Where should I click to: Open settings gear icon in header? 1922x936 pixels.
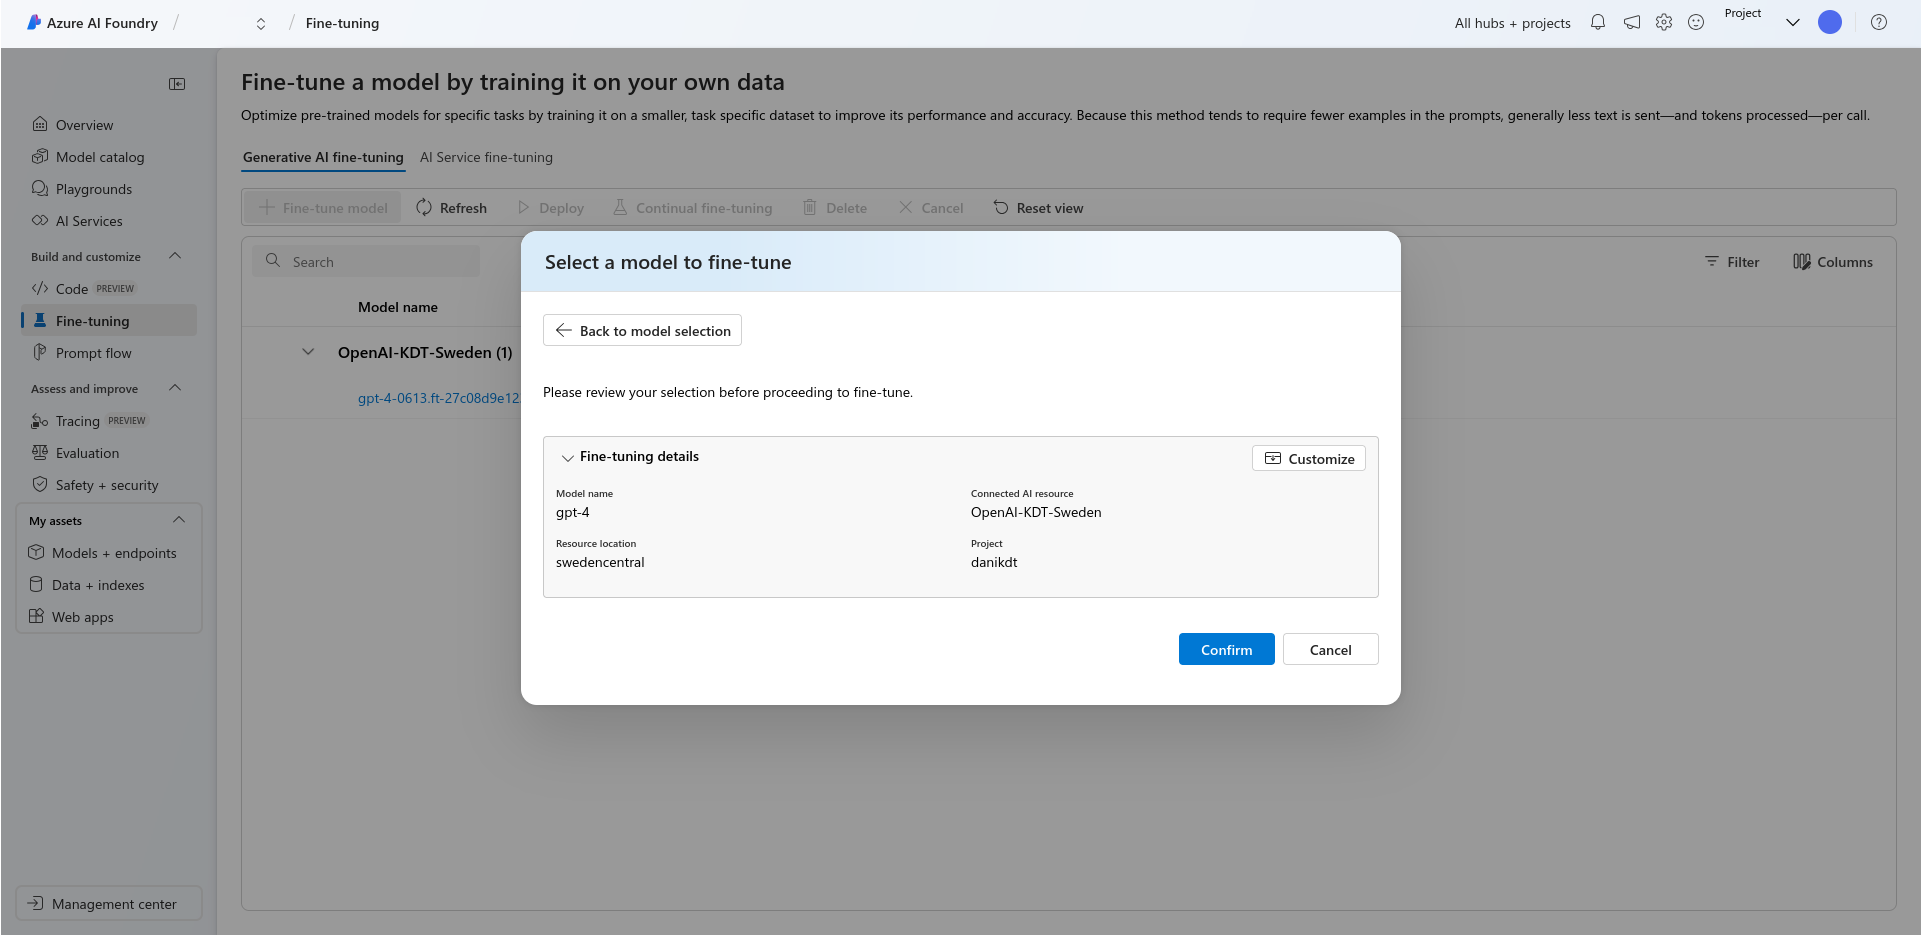(1664, 22)
